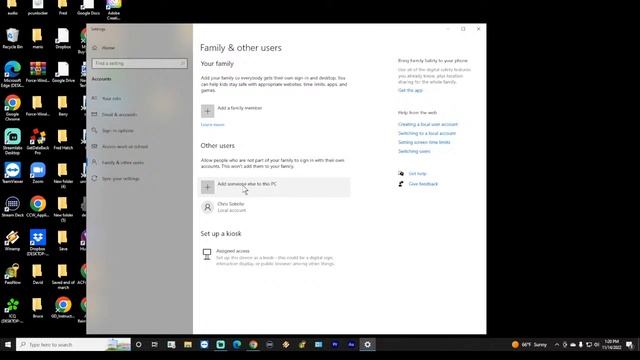This screenshot has width=640, height=360.
Task: Open File Explorer from the taskbar
Action: [188, 344]
